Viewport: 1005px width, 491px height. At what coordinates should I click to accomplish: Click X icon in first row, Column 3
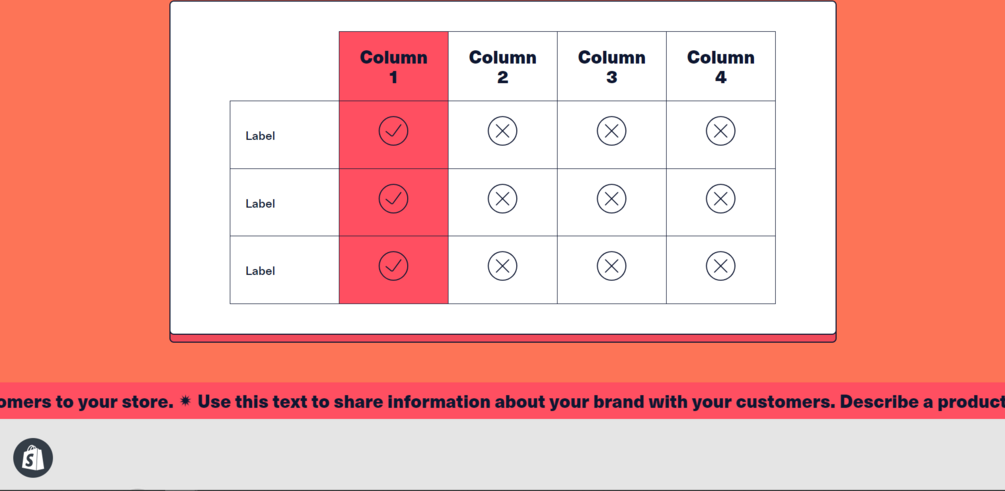611,131
